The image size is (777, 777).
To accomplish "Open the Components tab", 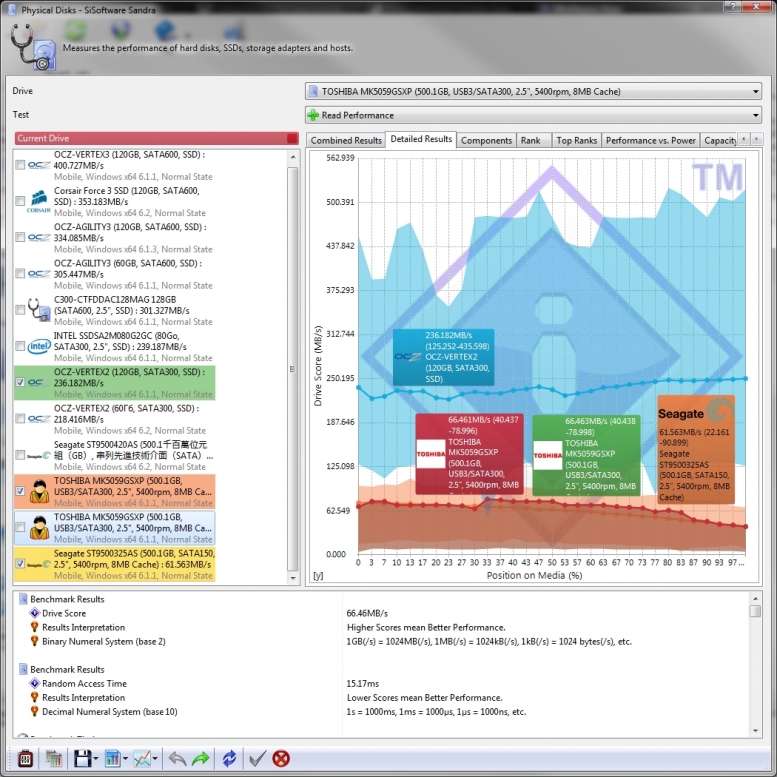I will click(486, 140).
